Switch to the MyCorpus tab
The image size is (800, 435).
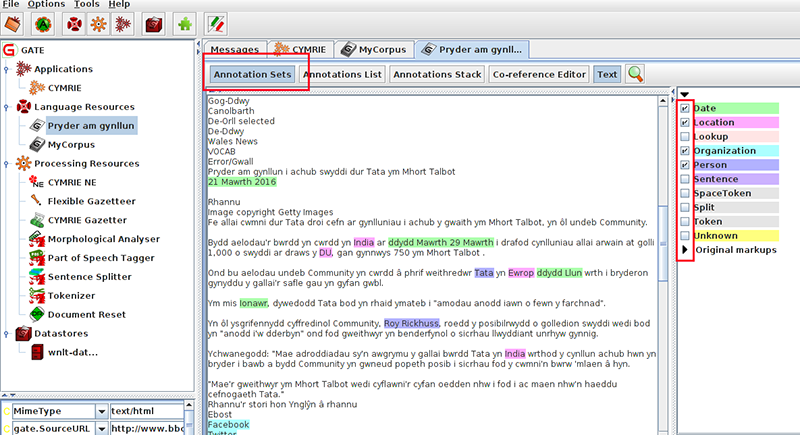[x=373, y=49]
